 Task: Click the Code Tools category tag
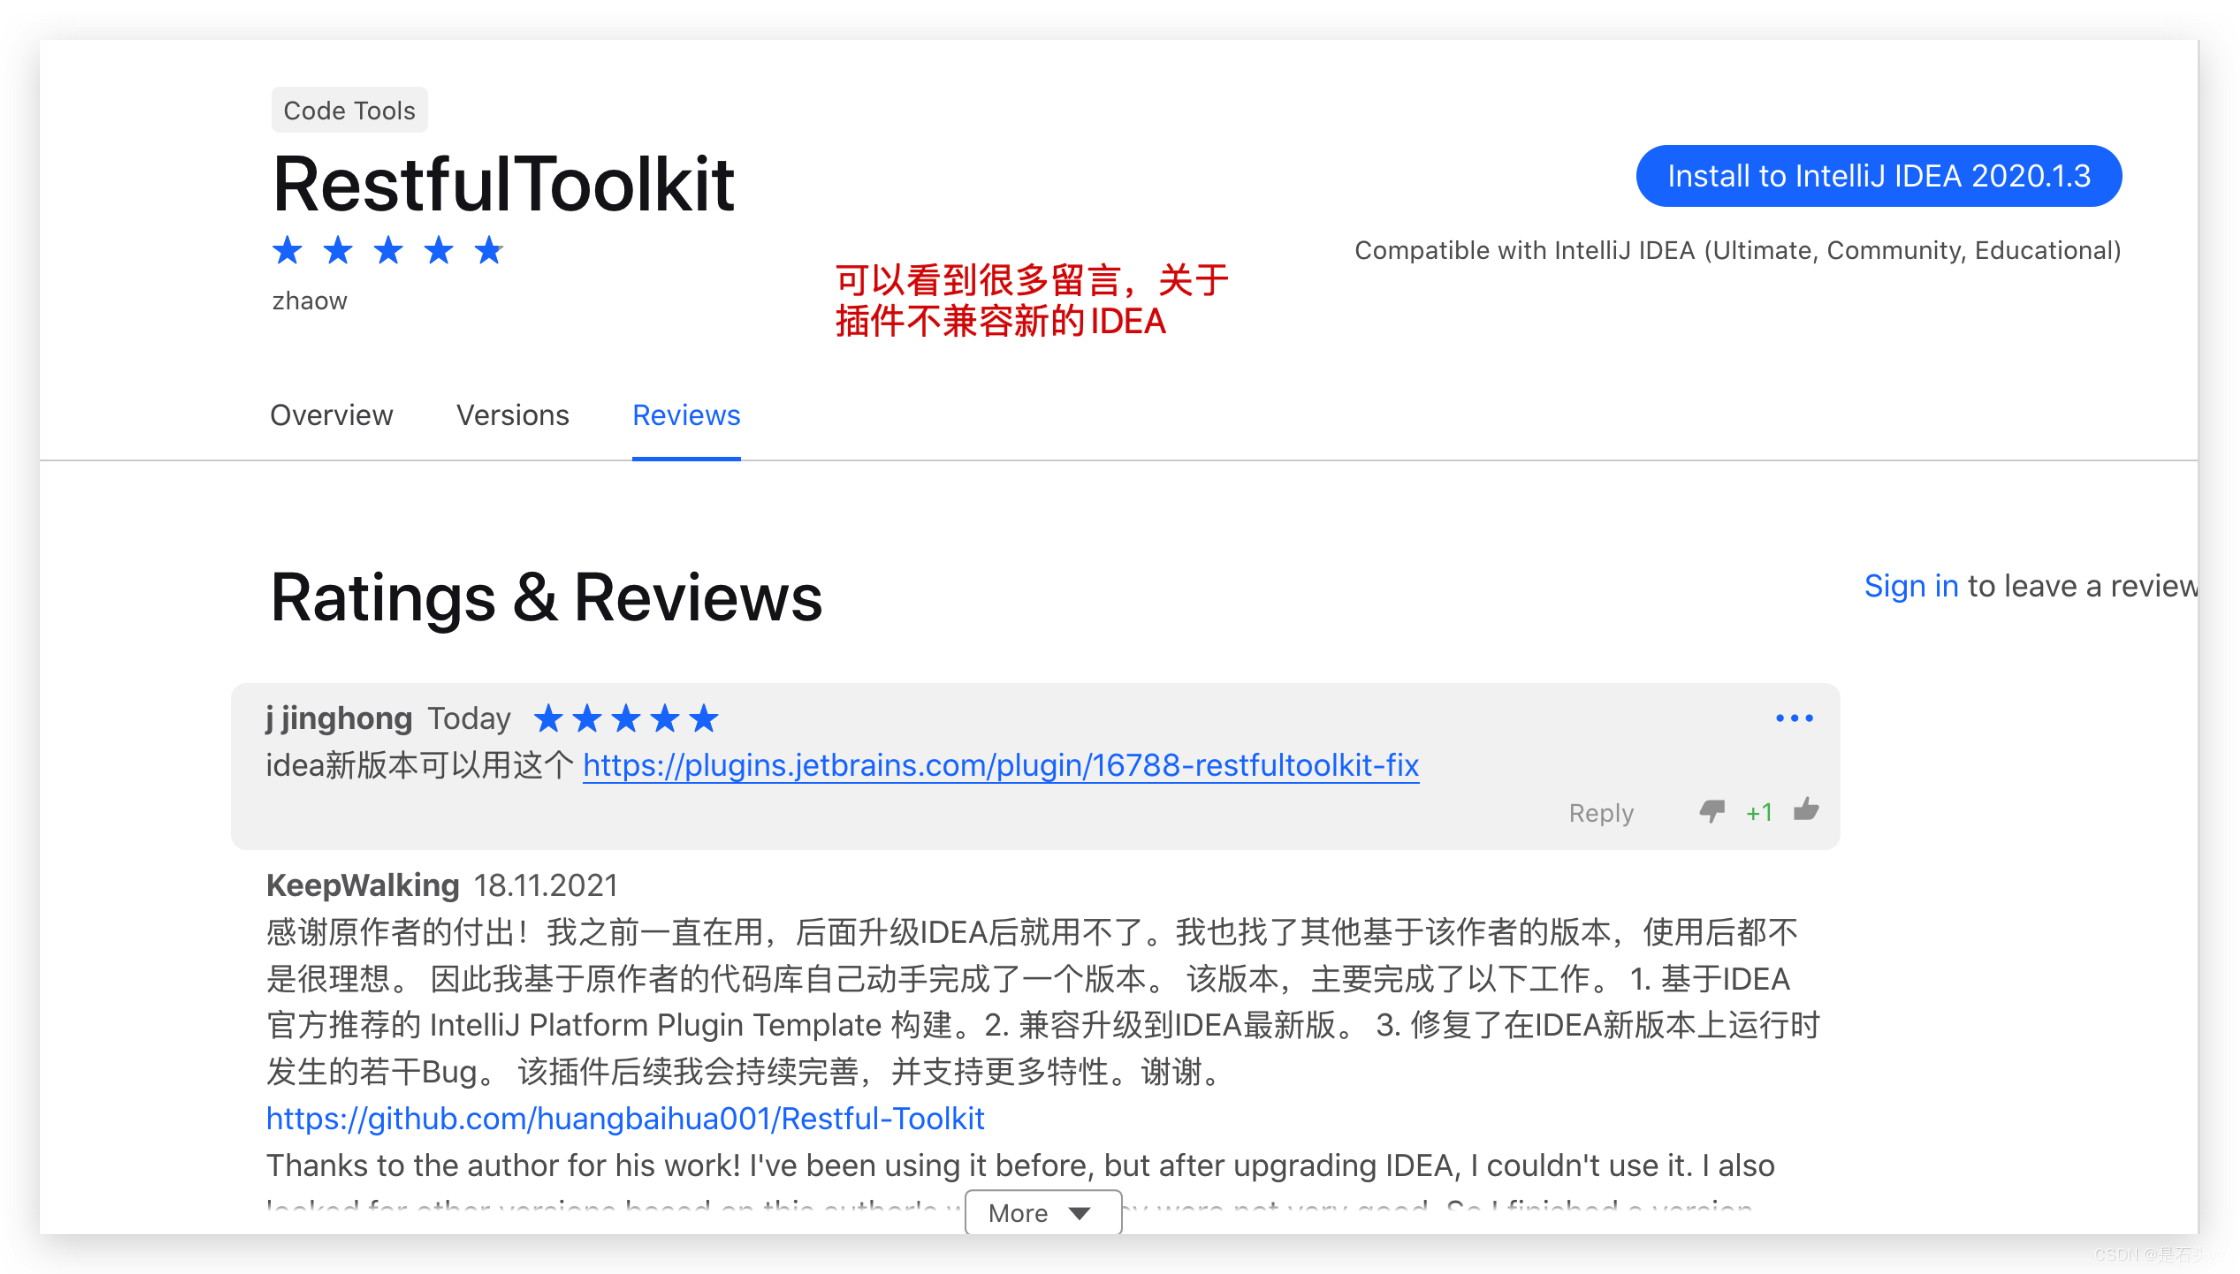pos(349,110)
